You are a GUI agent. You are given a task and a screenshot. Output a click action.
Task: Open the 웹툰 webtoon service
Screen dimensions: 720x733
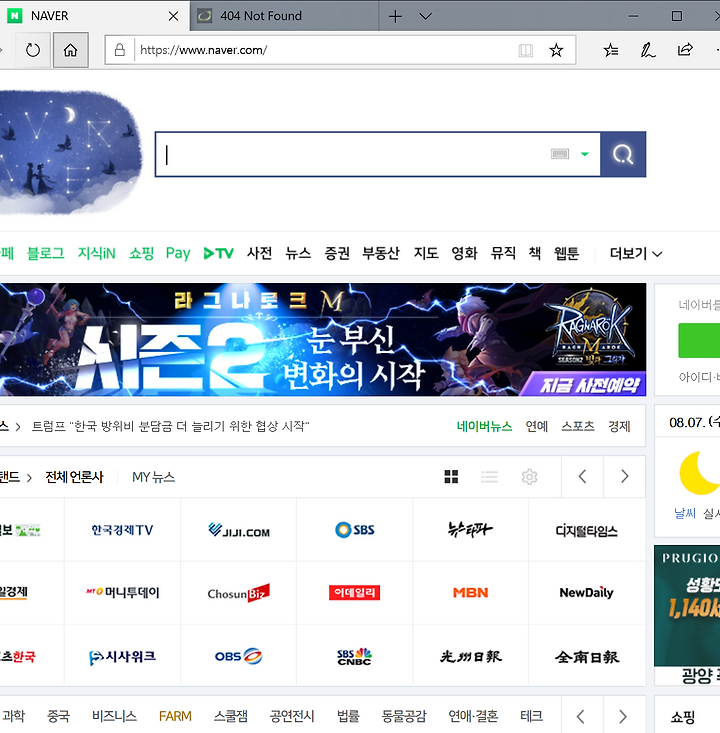coord(567,253)
